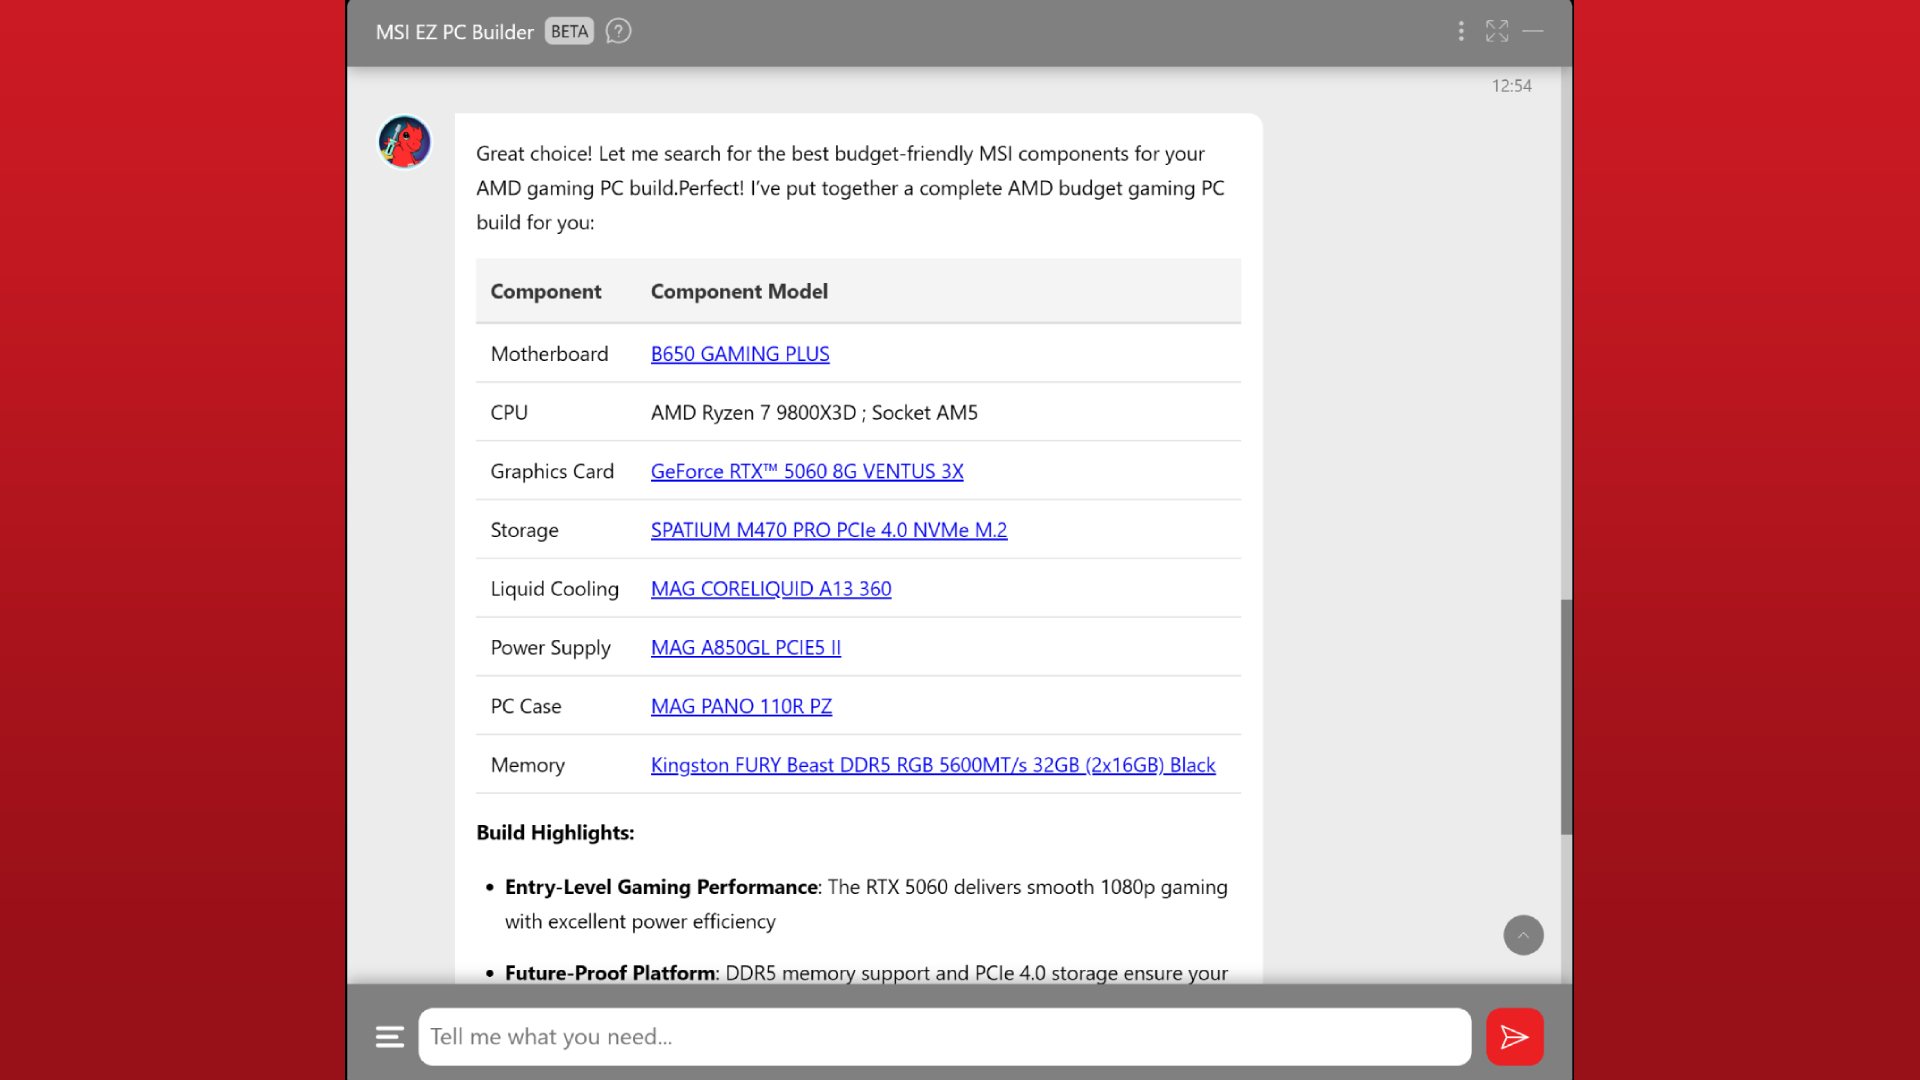Minimize the EZ PC Builder window
1920x1080 pixels.
1533,32
